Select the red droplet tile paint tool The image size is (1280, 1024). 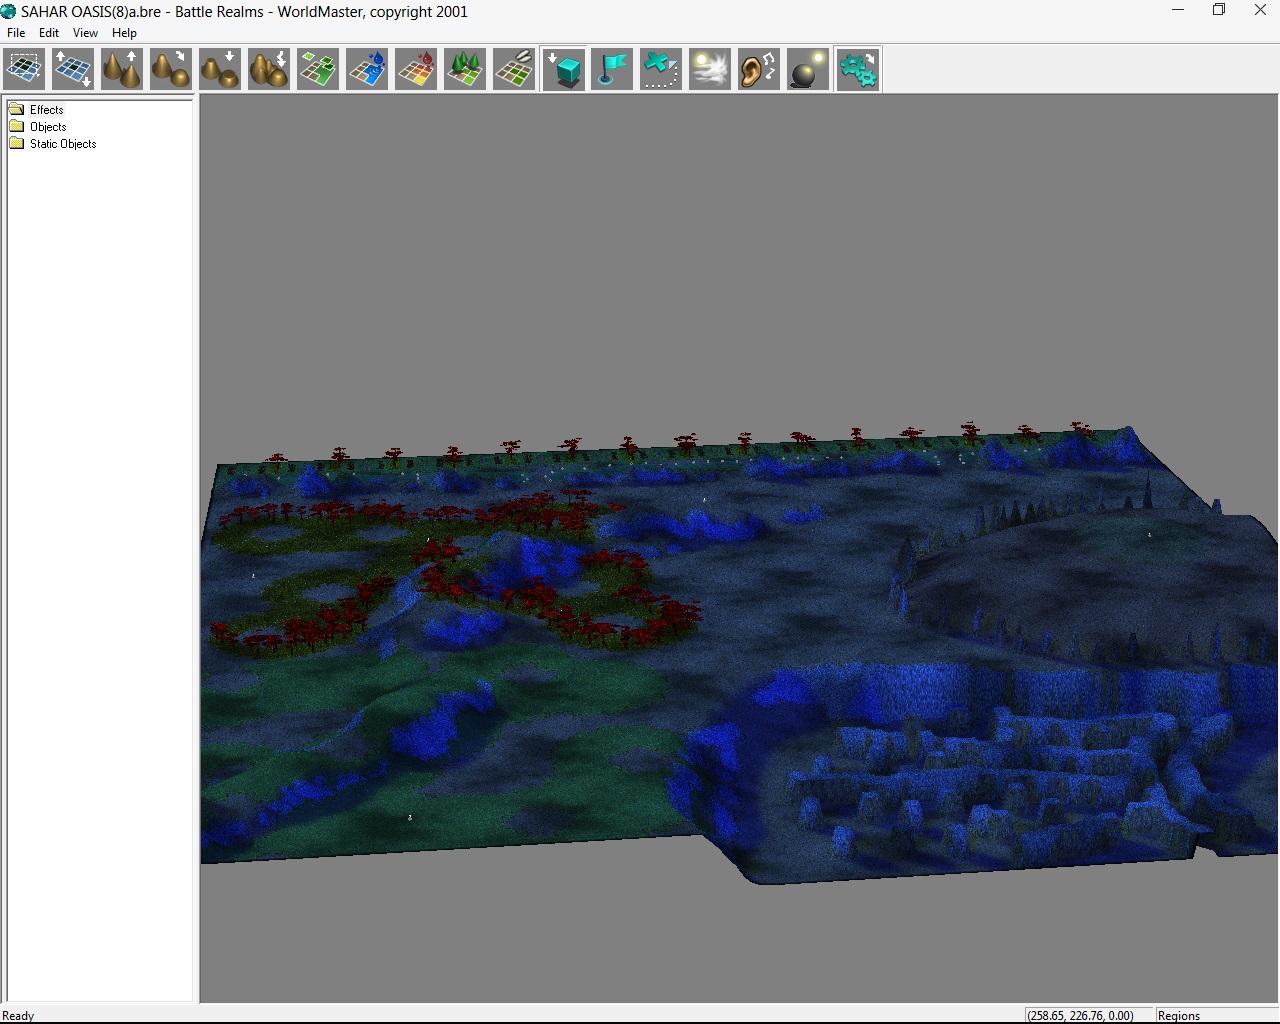(x=416, y=70)
